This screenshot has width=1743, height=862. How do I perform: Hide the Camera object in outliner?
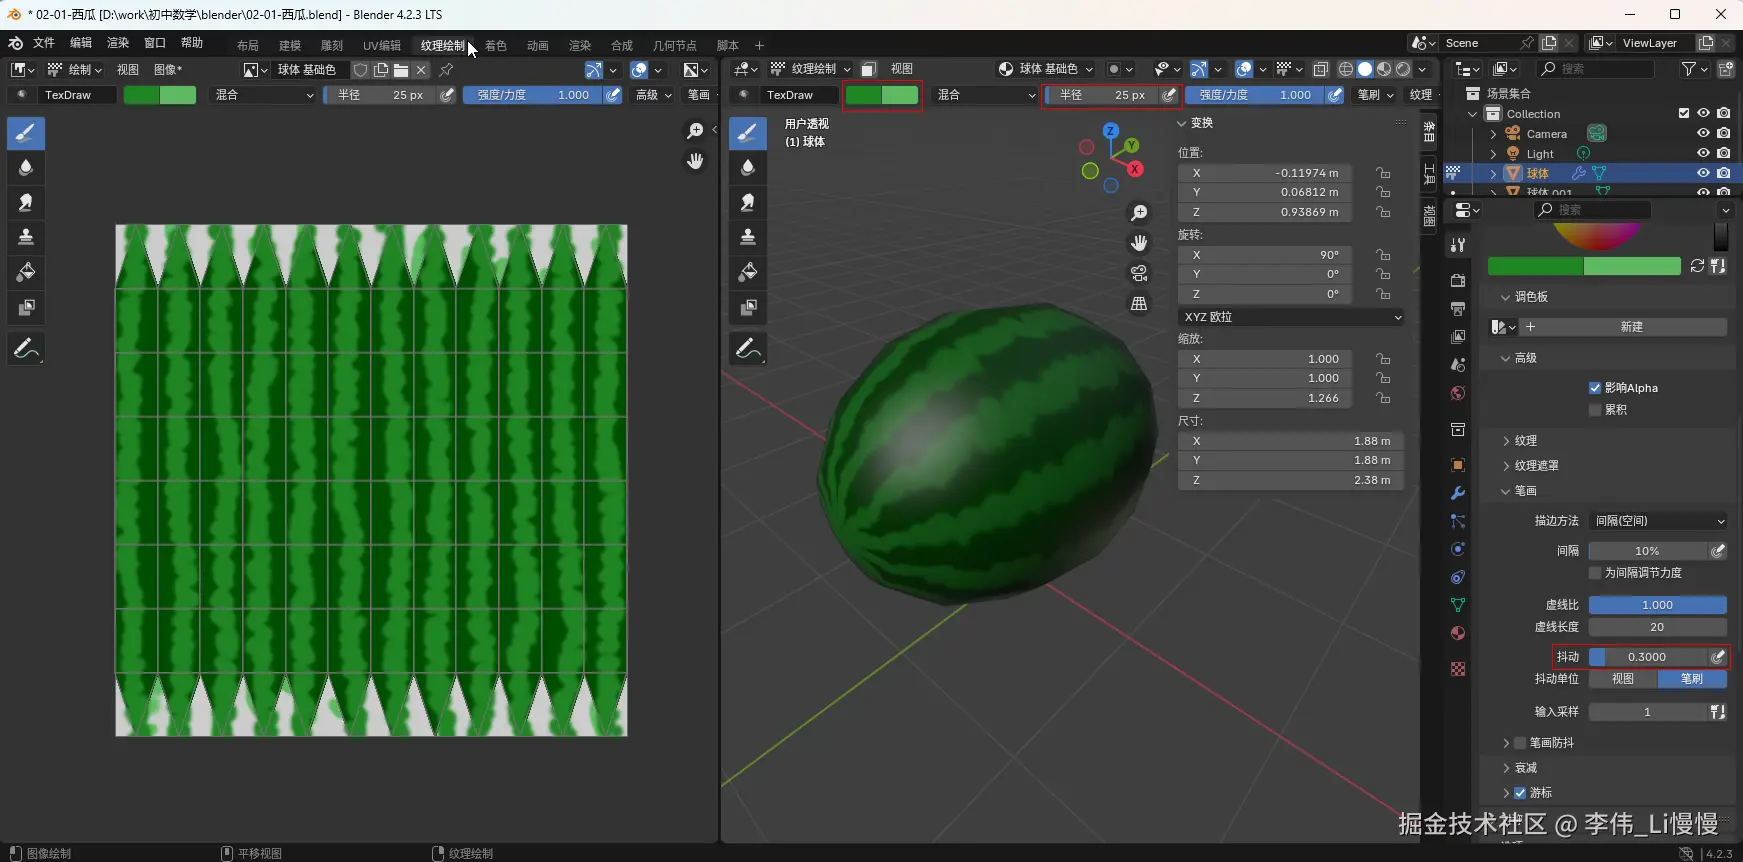tap(1703, 133)
